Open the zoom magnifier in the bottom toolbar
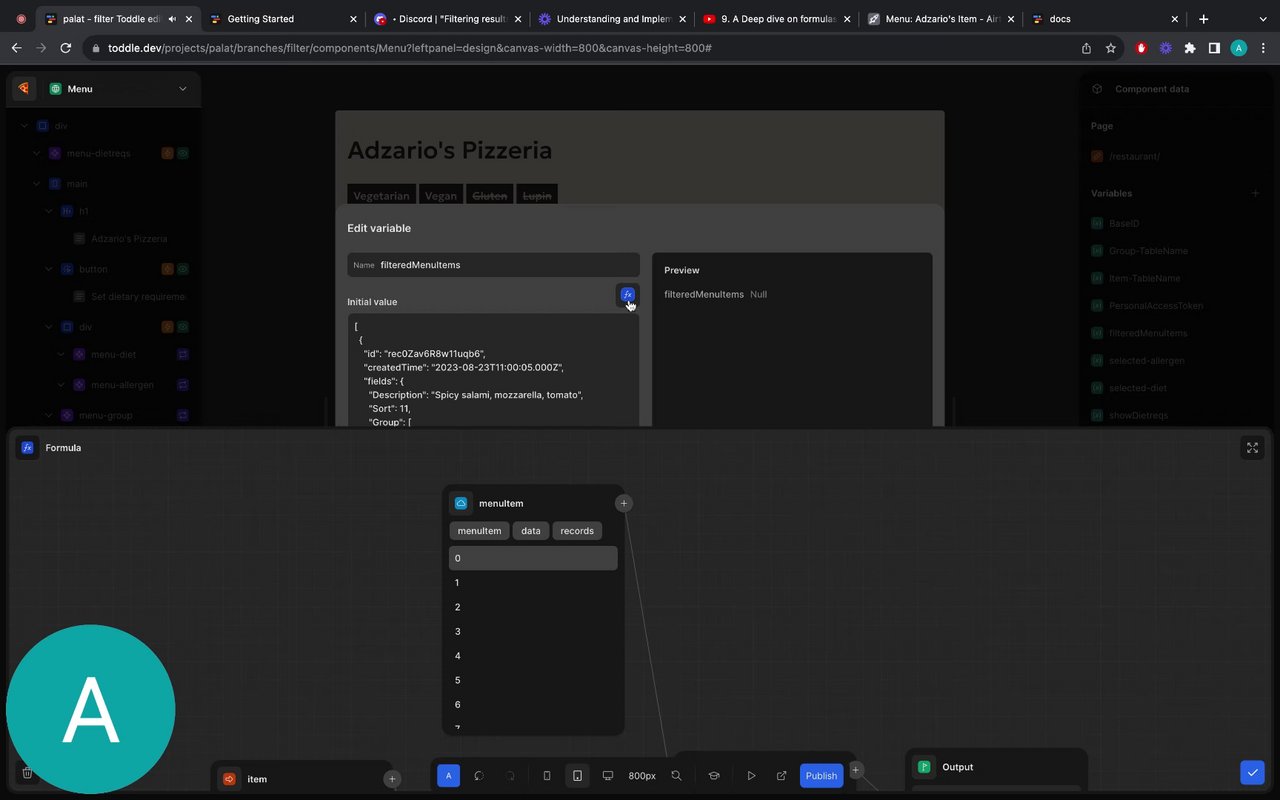 [x=677, y=775]
